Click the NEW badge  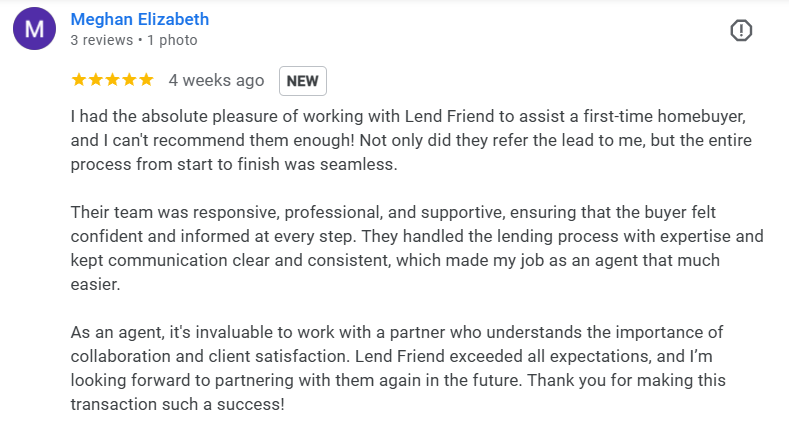coord(302,81)
